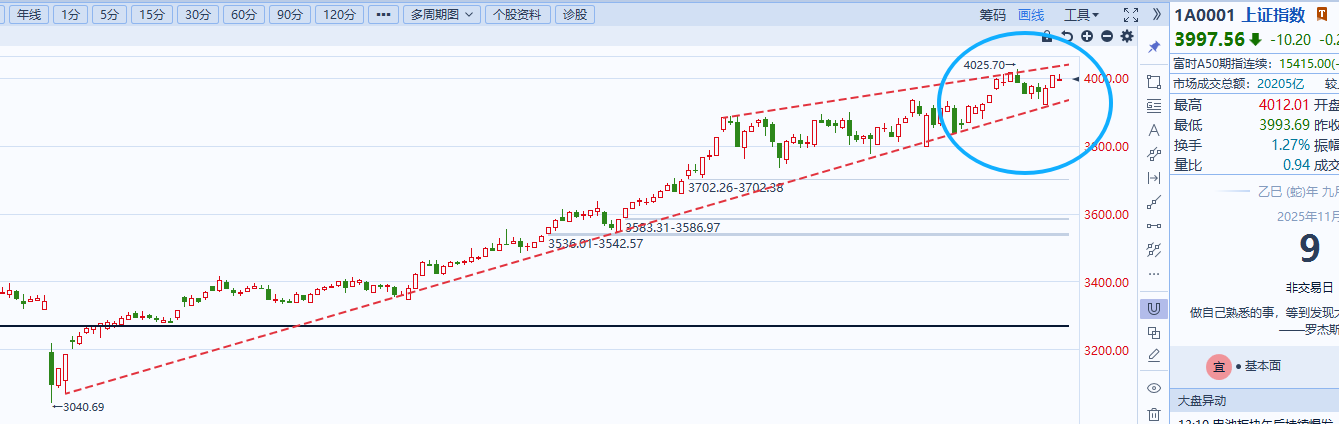Open more drawing tools ellipsis
Screen dimensions: 1339x424
(x=1154, y=273)
